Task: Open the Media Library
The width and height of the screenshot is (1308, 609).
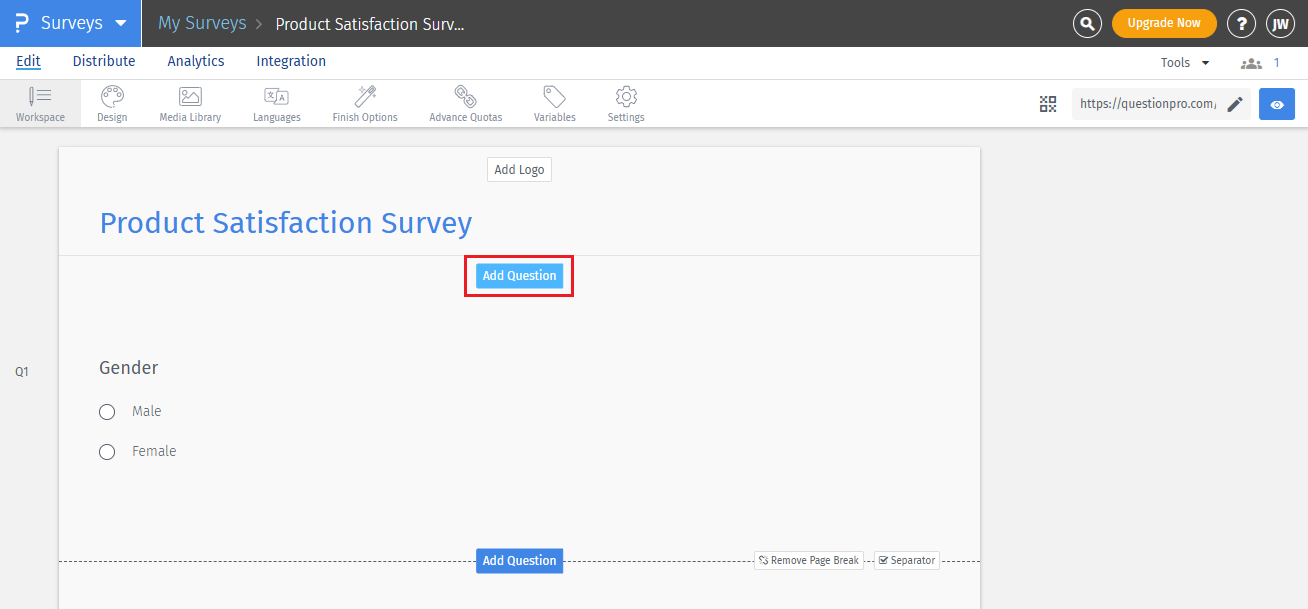Action: coord(189,103)
